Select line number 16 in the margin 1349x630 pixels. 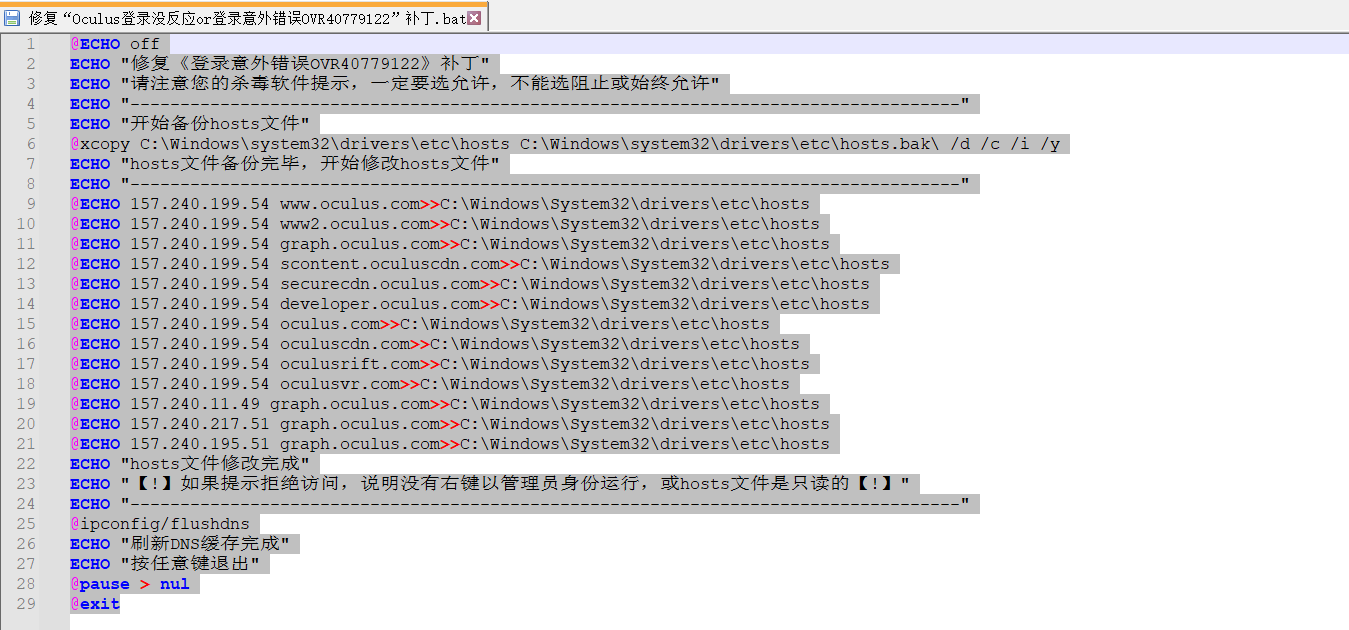point(26,344)
